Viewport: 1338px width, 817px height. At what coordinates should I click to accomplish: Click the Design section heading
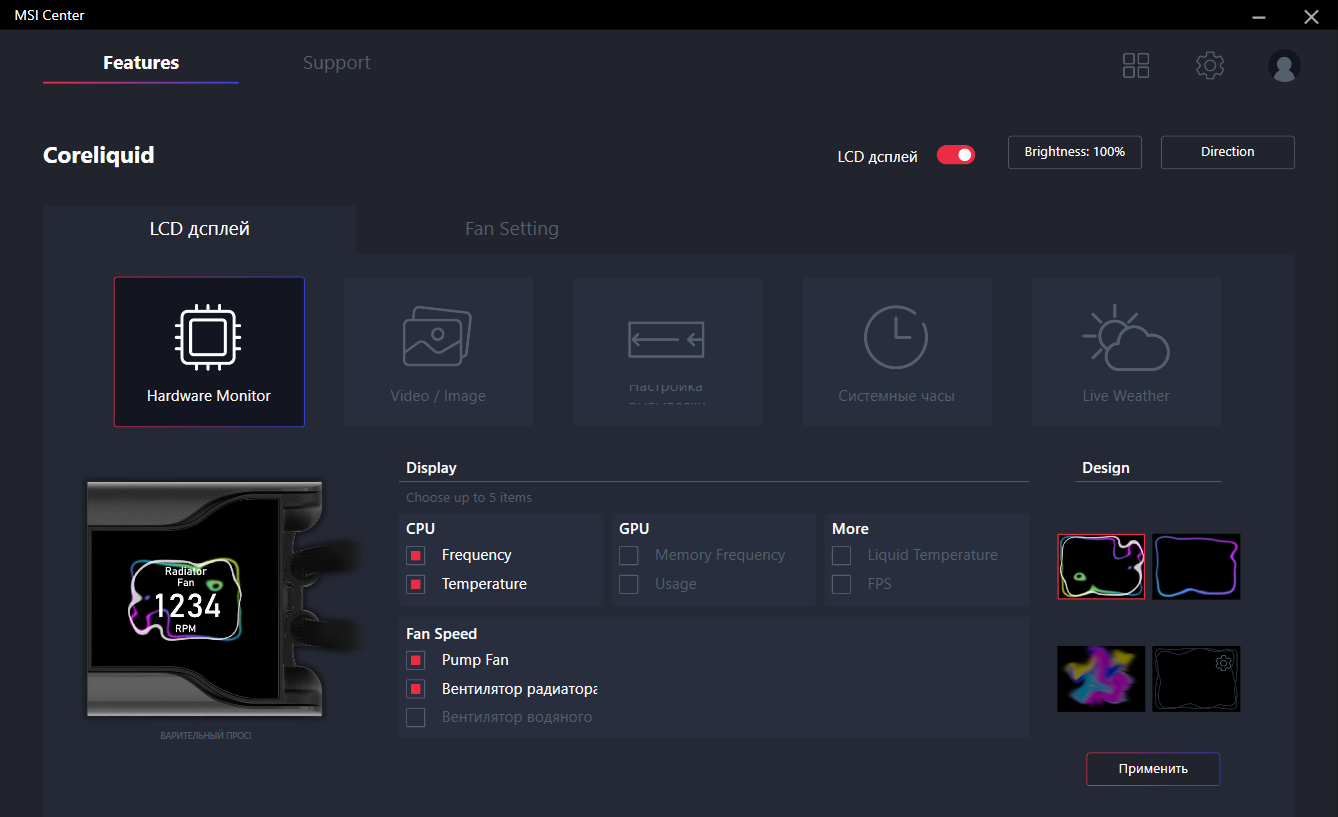pos(1106,468)
